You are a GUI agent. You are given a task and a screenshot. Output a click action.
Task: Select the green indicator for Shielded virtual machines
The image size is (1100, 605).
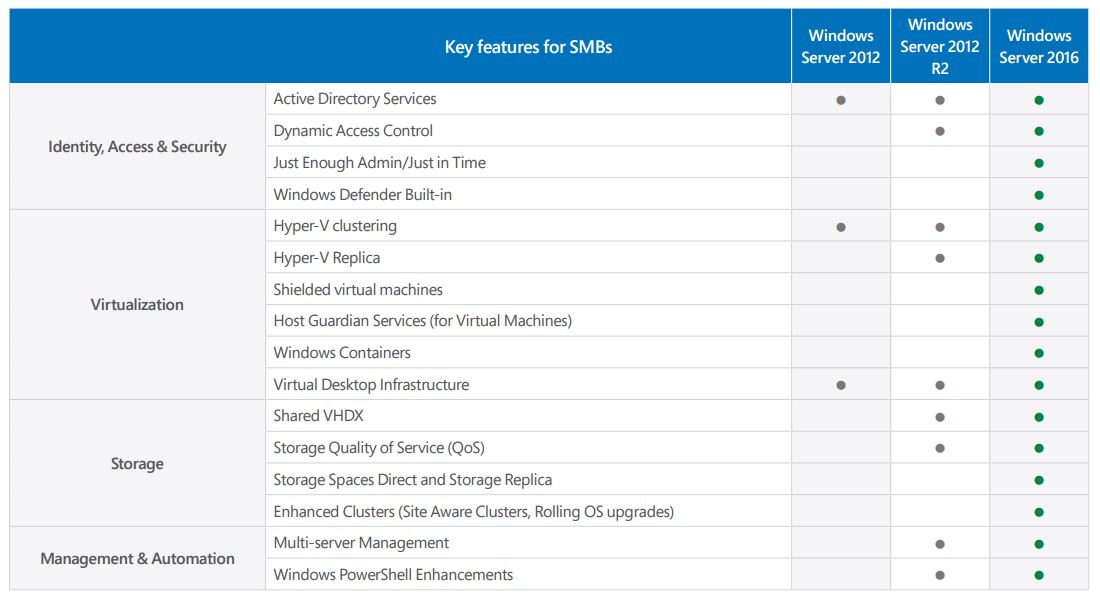(1039, 289)
